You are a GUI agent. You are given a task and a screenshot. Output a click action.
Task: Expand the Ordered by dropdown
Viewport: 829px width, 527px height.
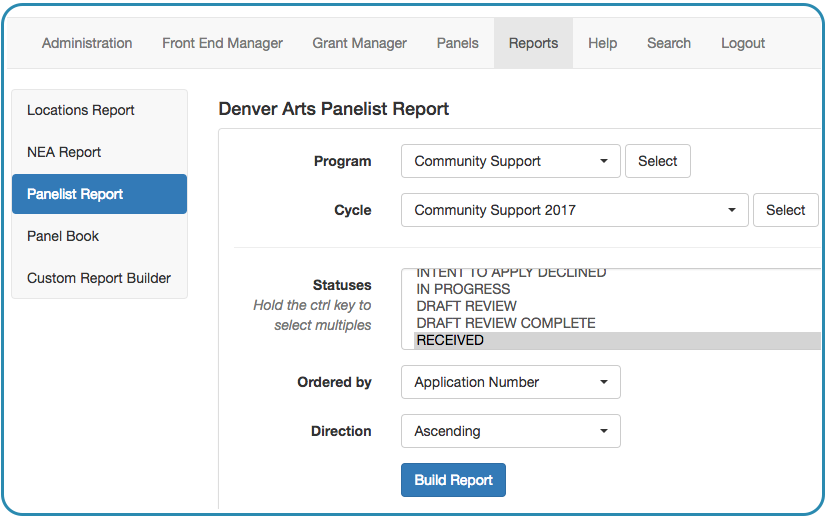click(x=511, y=382)
